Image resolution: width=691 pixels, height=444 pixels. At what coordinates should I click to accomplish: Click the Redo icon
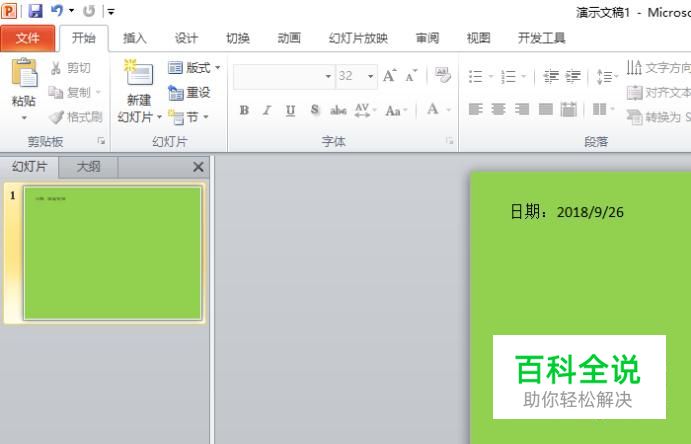click(89, 11)
